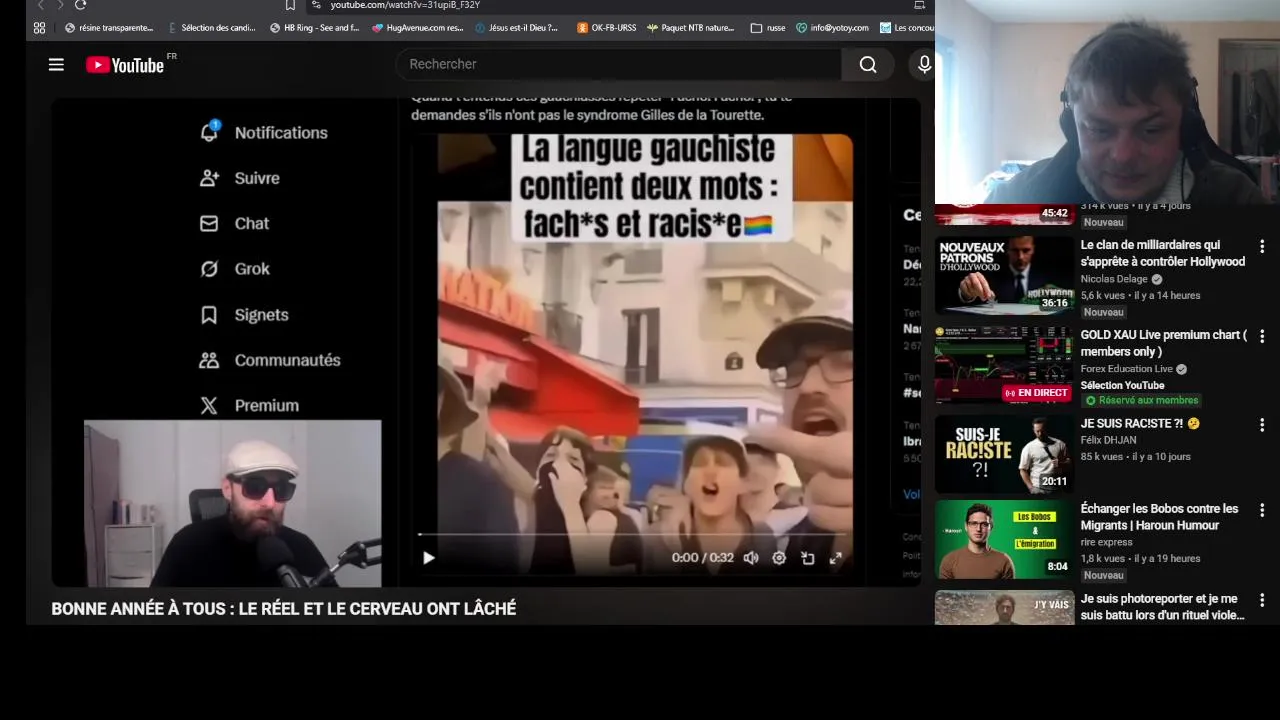Enter fullscreen on the embedded clip

835,558
